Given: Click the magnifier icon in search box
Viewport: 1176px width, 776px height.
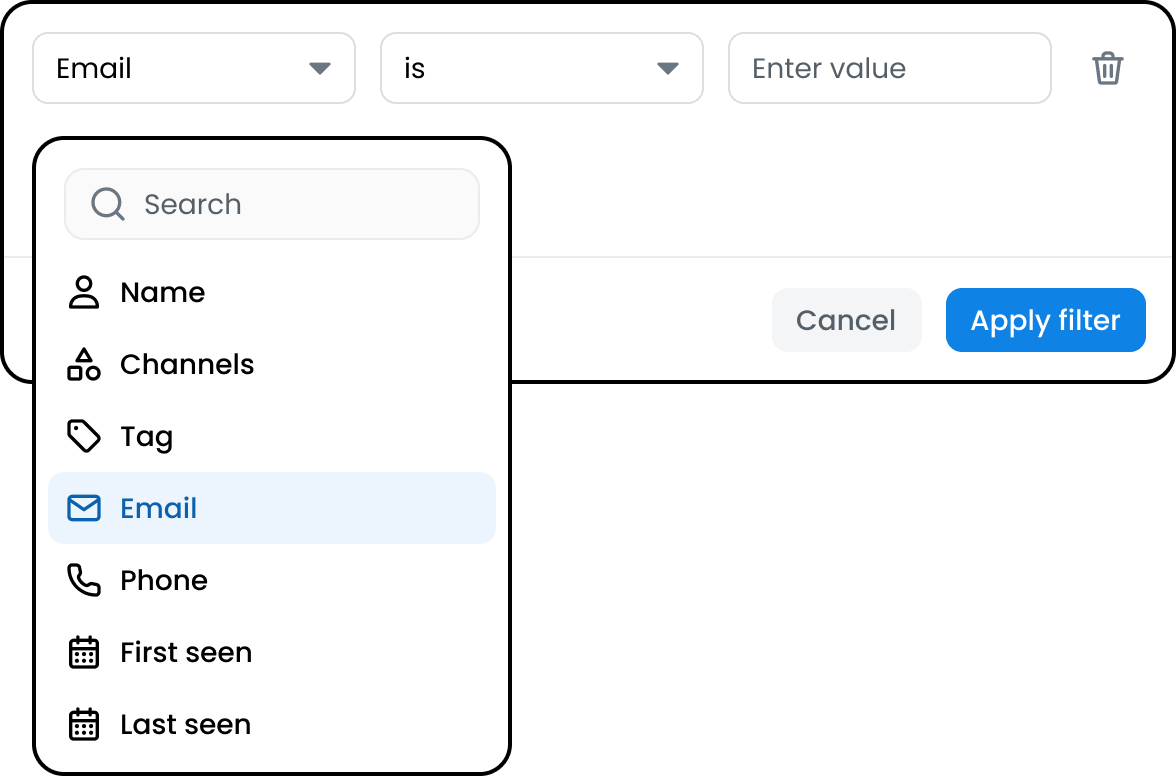Looking at the screenshot, I should coord(108,204).
